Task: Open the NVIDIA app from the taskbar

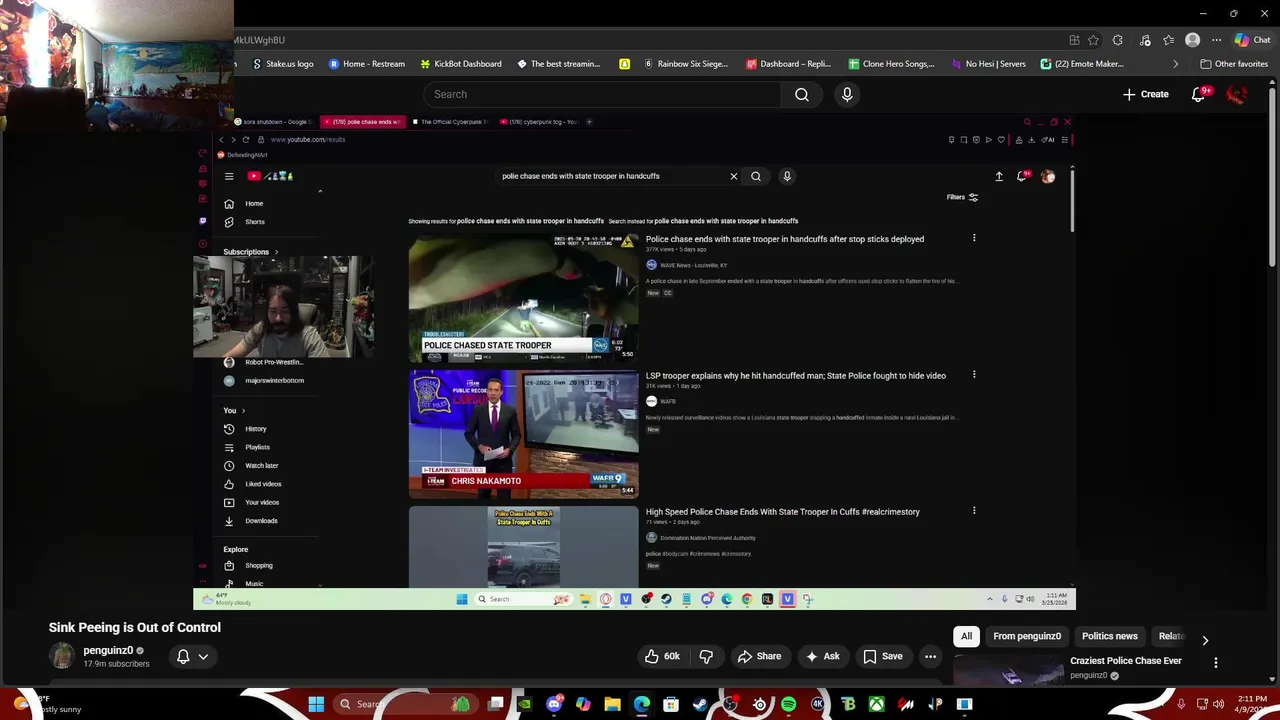Action: coord(524,704)
